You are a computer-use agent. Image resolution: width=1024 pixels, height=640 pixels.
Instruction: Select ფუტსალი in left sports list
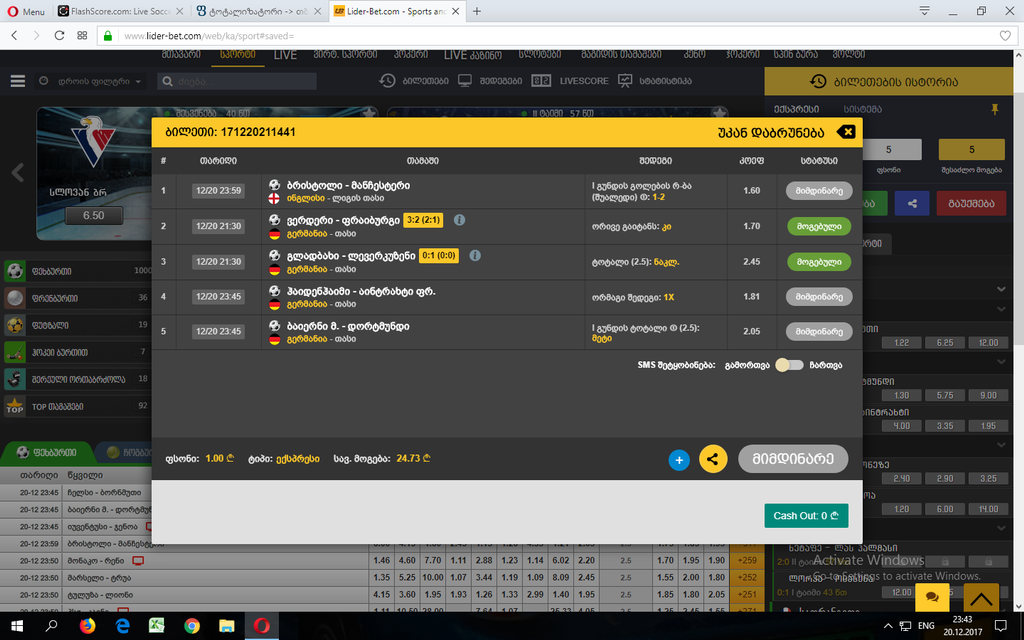click(x=77, y=325)
